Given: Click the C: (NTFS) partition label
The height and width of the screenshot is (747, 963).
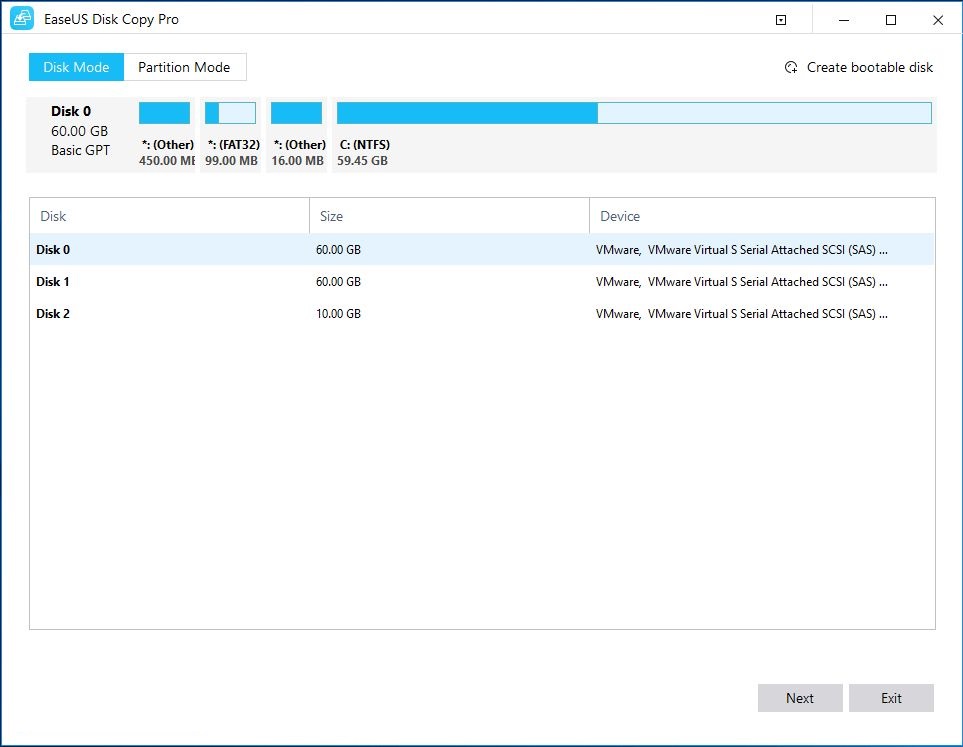Looking at the screenshot, I should [x=364, y=145].
